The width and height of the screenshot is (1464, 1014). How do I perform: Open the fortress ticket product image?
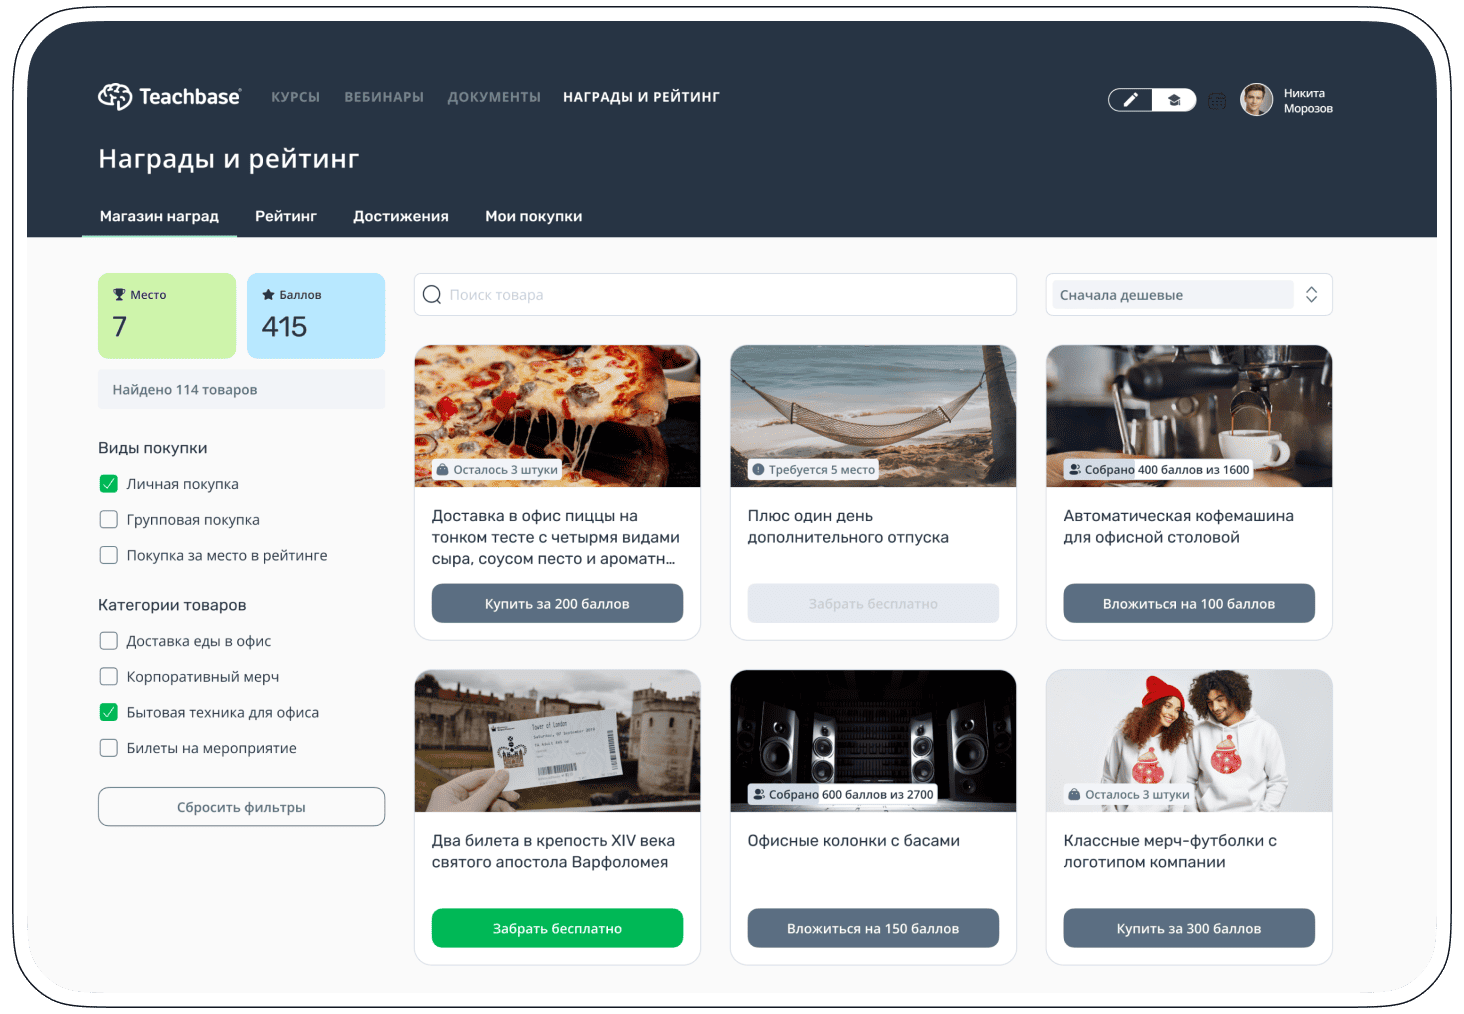(x=557, y=741)
